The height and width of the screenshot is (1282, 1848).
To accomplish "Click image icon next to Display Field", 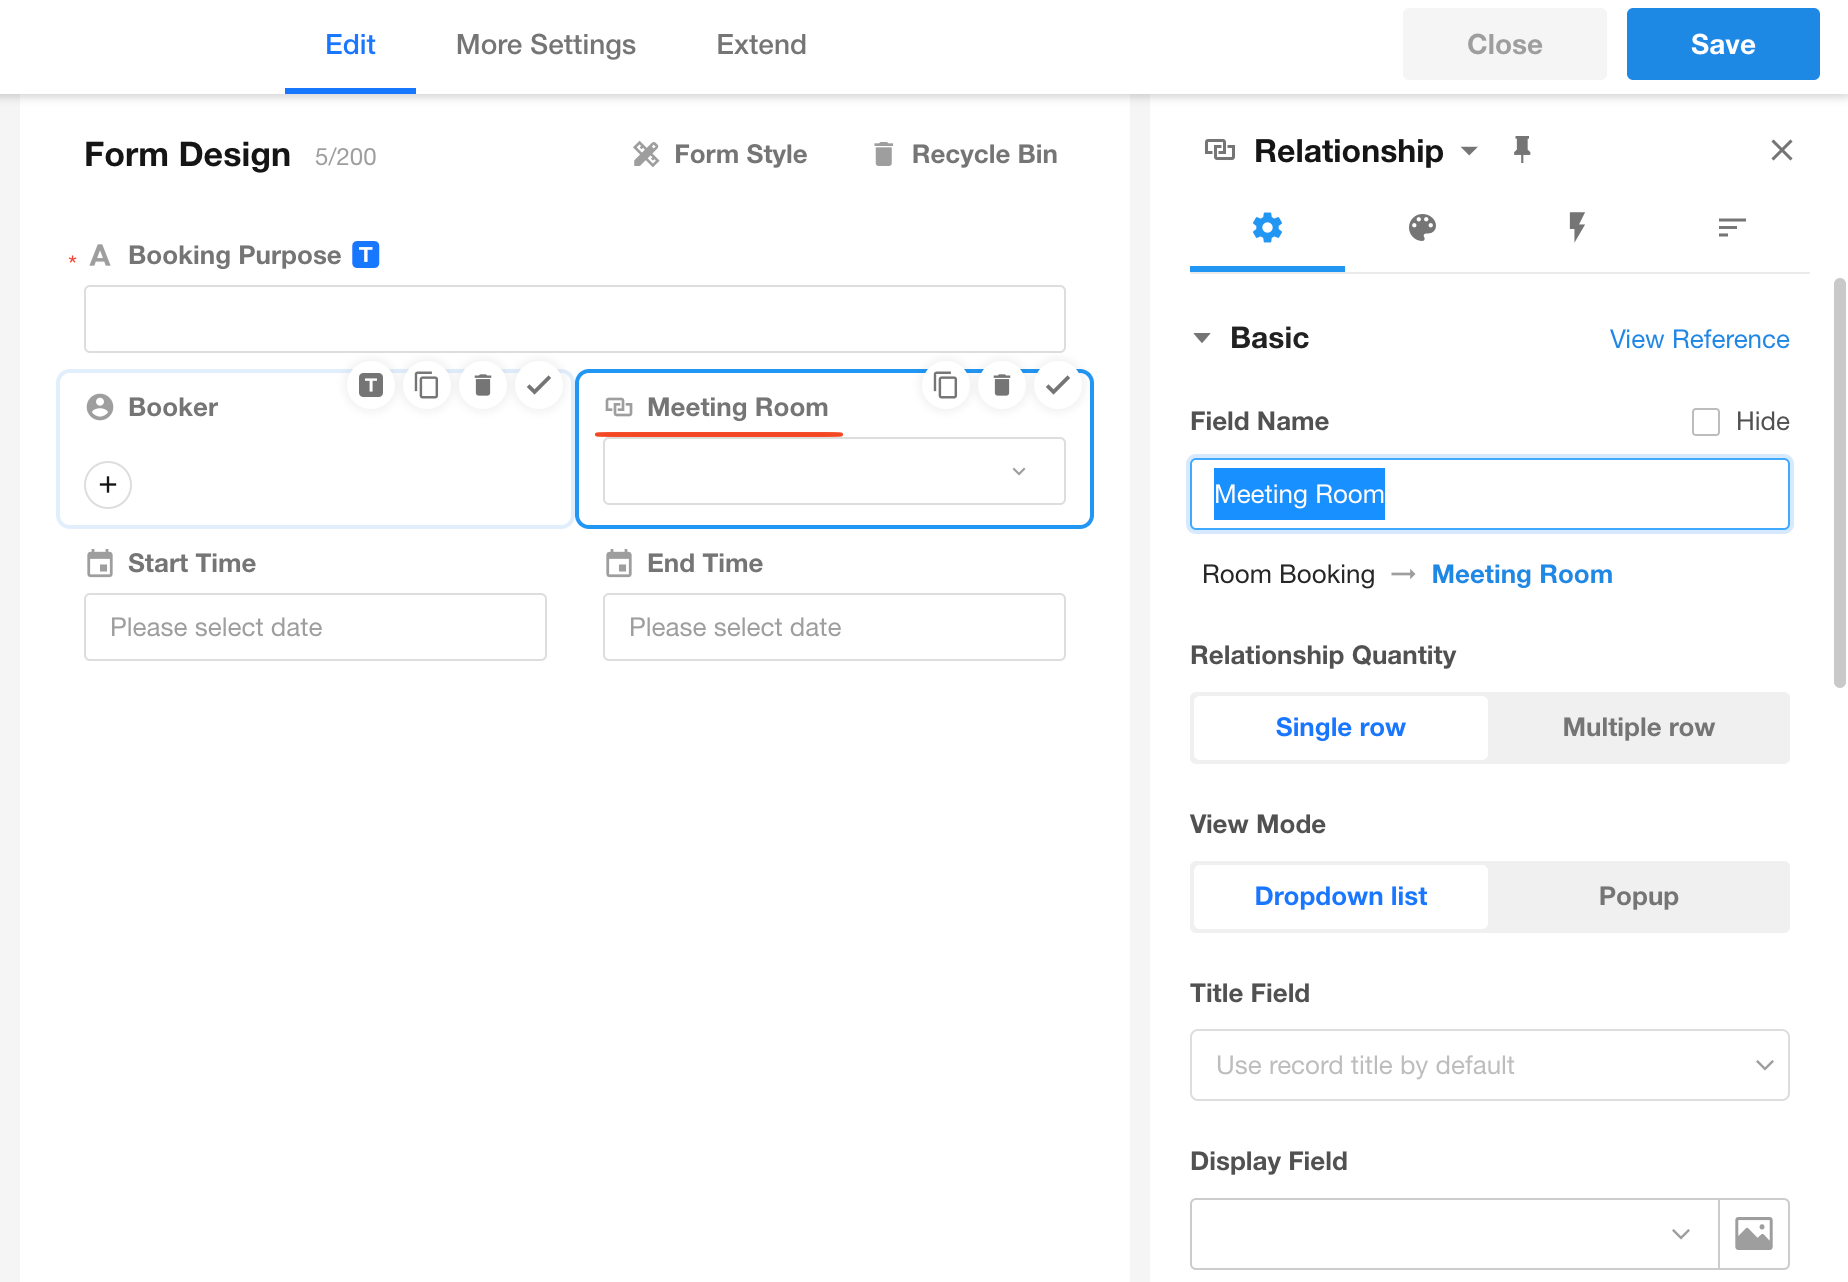I will click(x=1754, y=1234).
